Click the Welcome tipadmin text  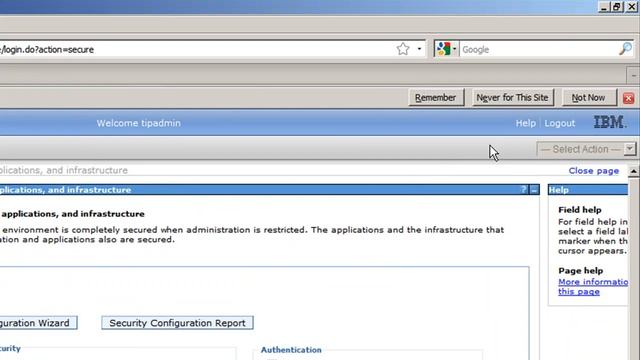(138, 123)
